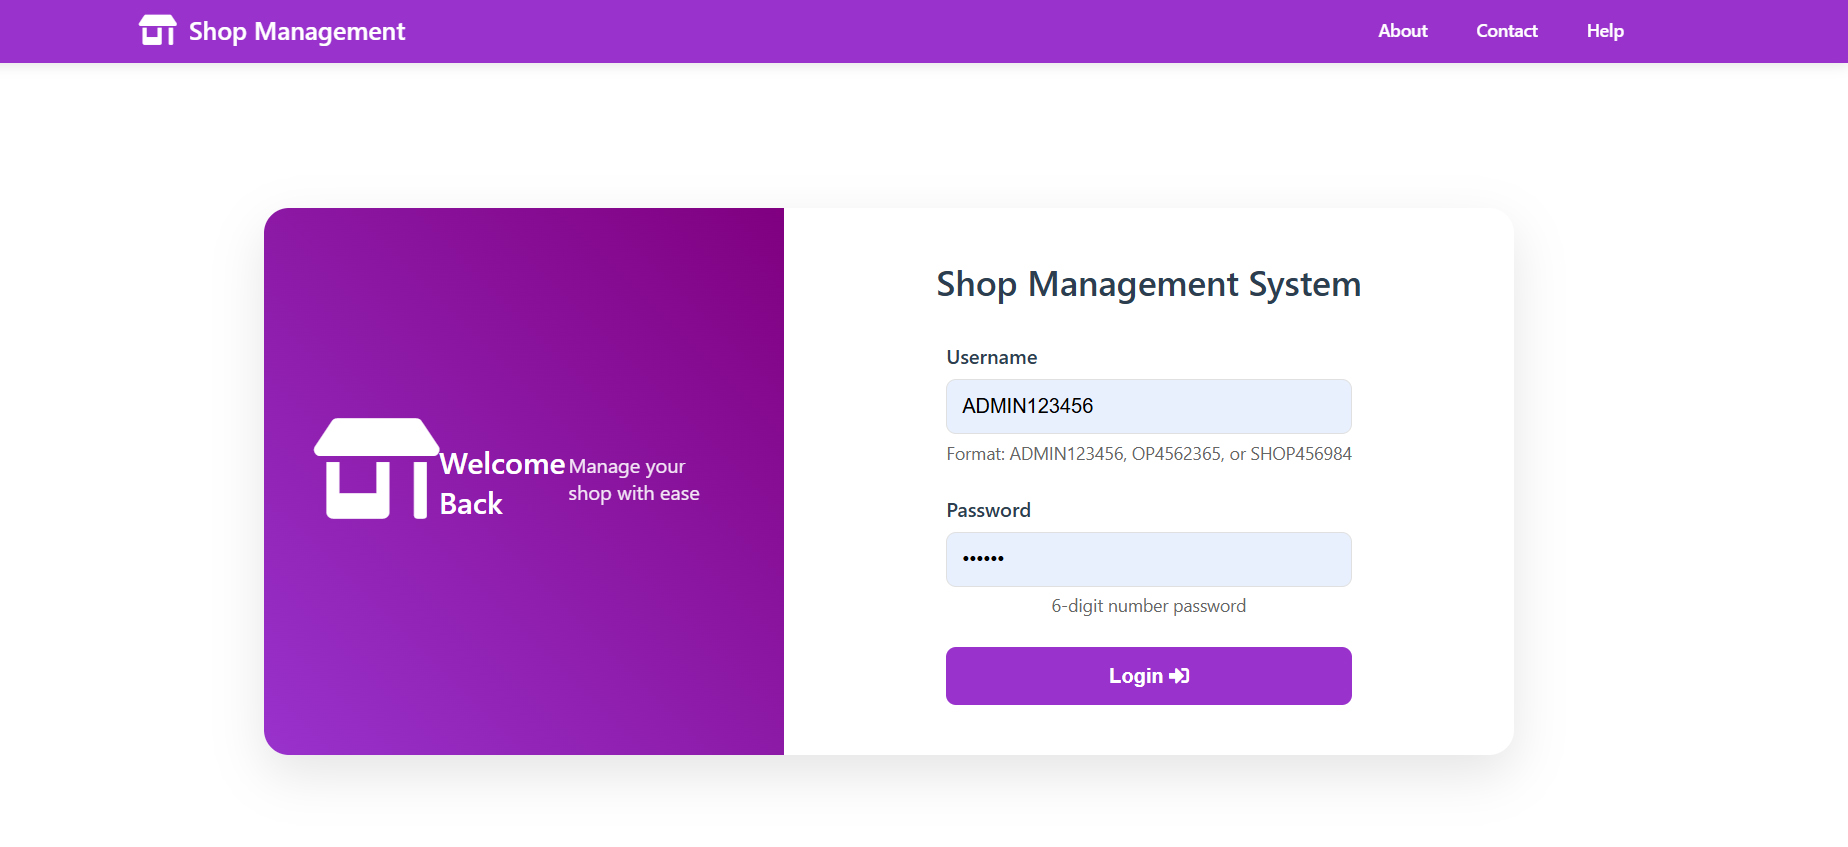Open the Help page
The image size is (1848, 847).
pyautogui.click(x=1605, y=31)
